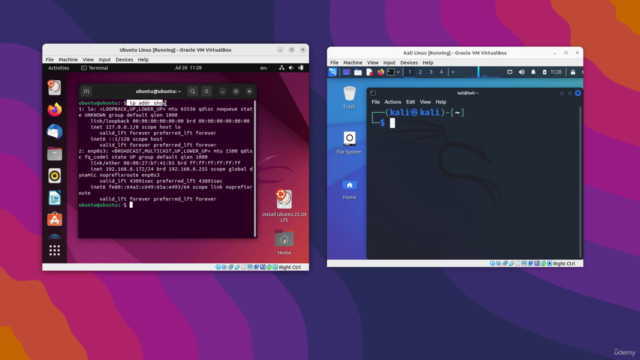The image size is (640, 360).
Task: Open Thunderbird mail in Ubuntu dock
Action: [55, 131]
